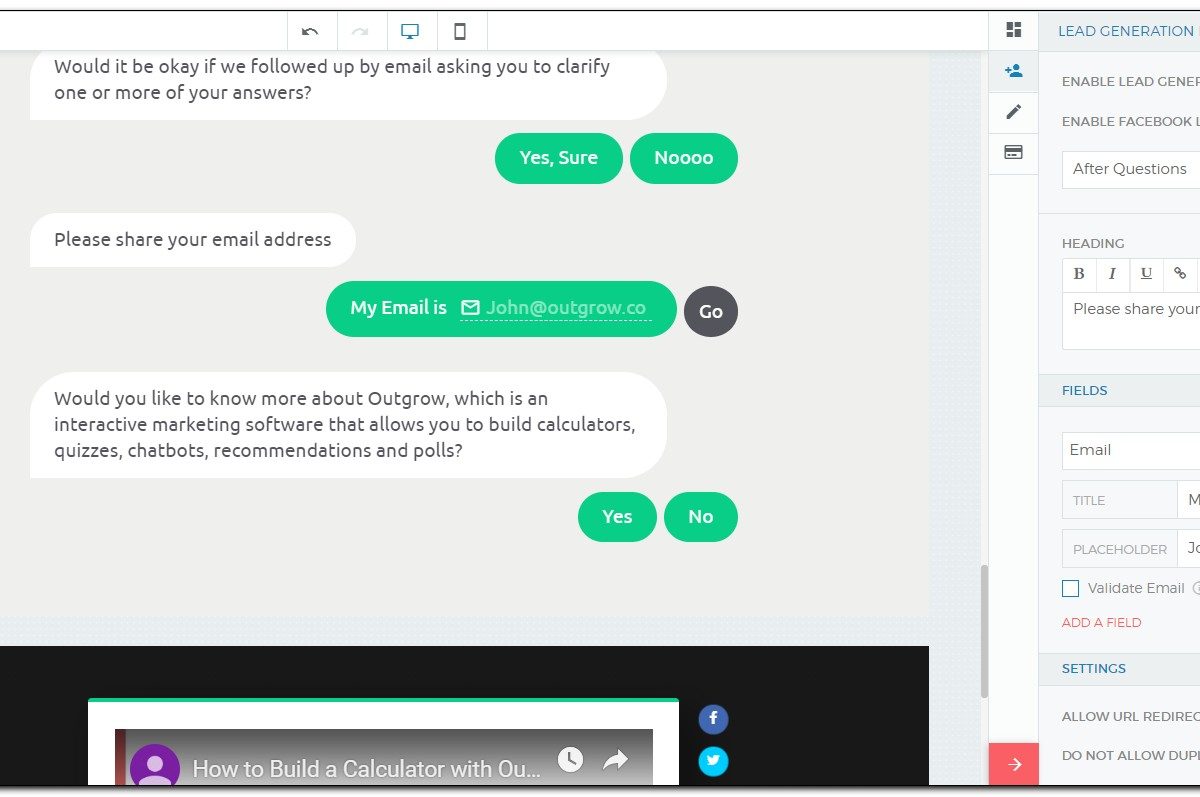
Task: Open the layout dashboard sidebar icon
Action: point(1013,30)
